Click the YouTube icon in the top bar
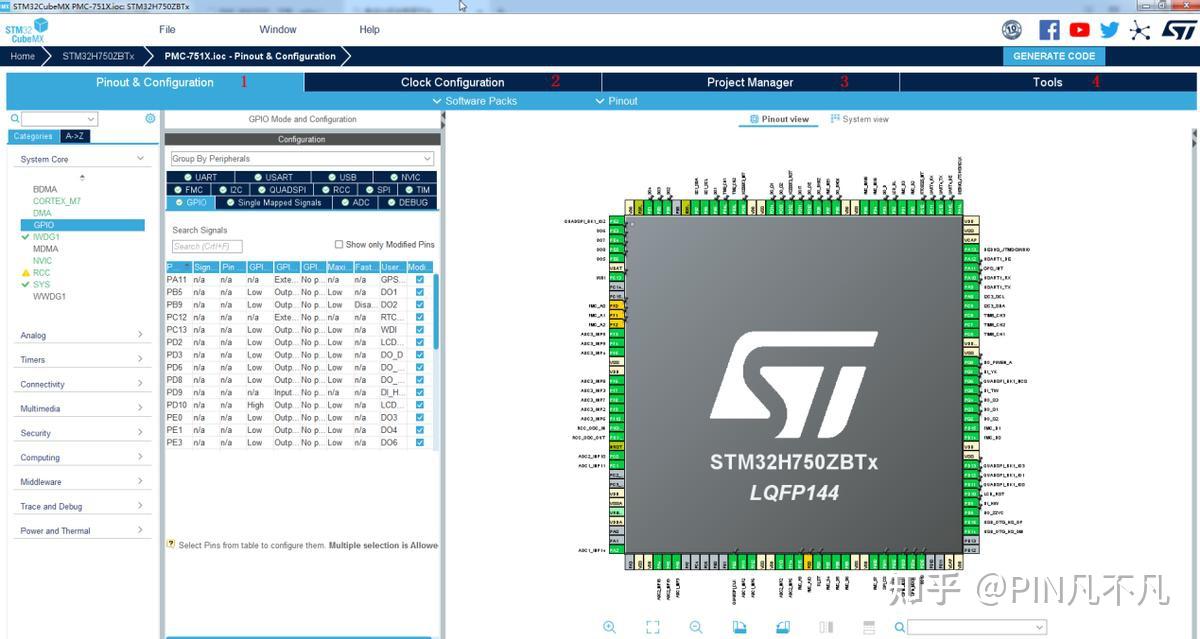 (1079, 29)
